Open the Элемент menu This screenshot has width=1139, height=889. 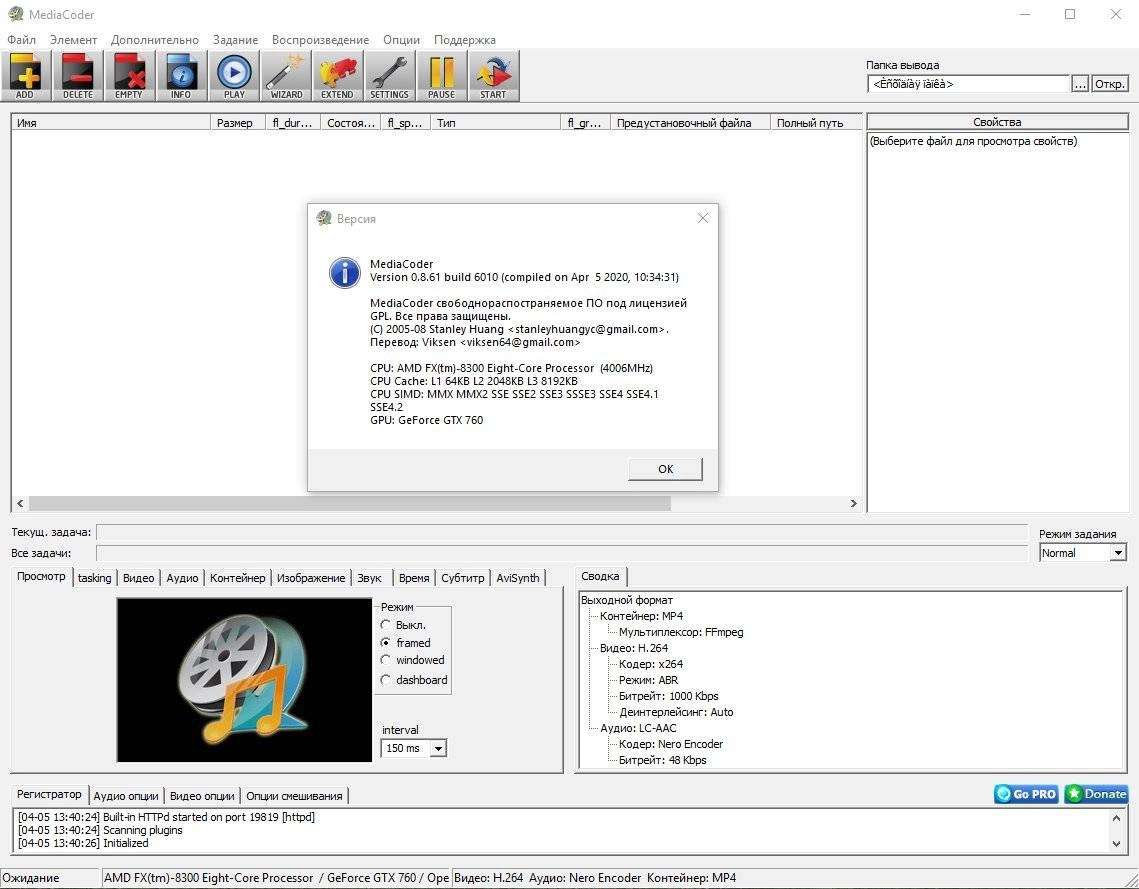(73, 40)
